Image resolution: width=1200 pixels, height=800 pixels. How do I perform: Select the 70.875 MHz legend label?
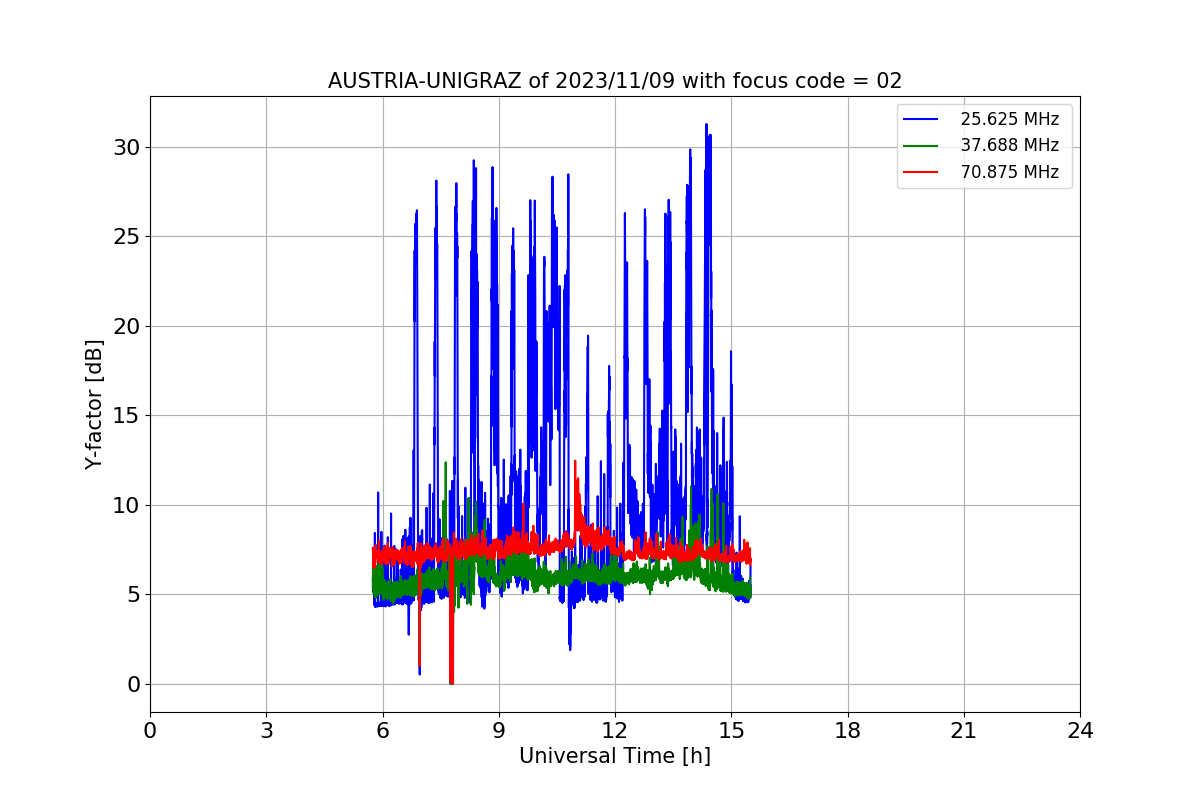pos(1010,172)
